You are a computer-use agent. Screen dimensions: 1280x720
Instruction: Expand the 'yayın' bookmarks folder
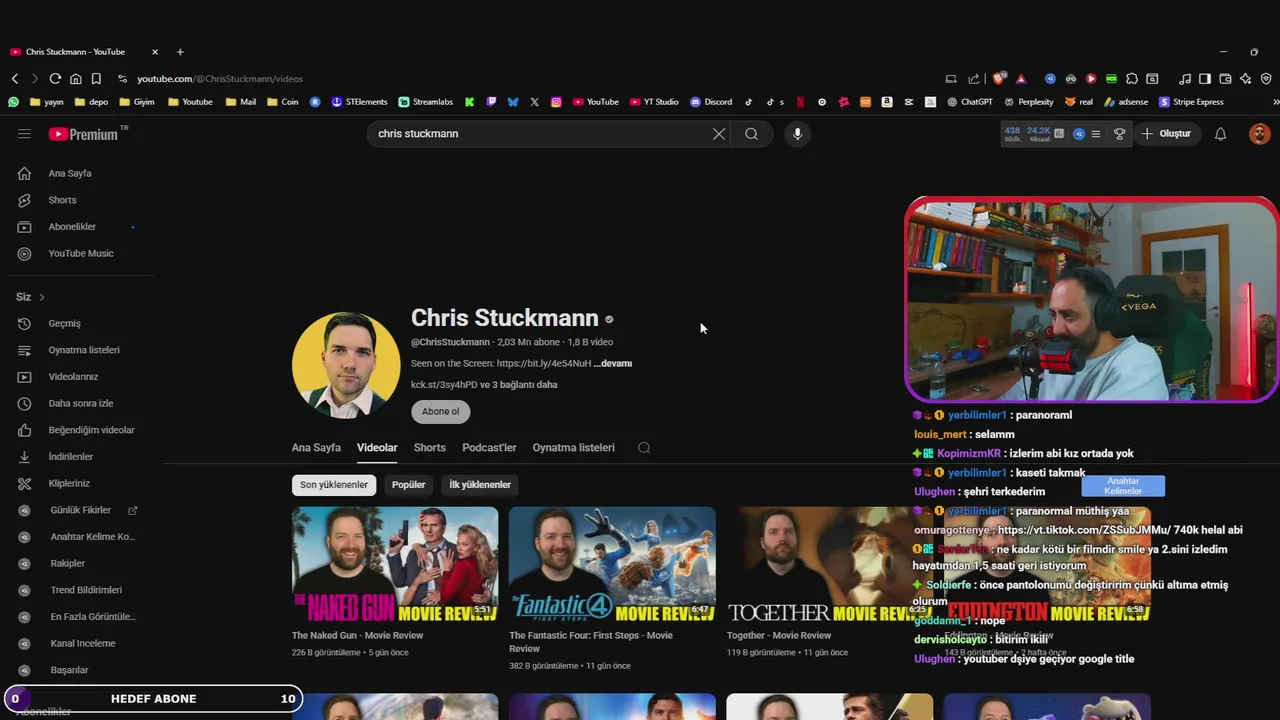(x=48, y=102)
